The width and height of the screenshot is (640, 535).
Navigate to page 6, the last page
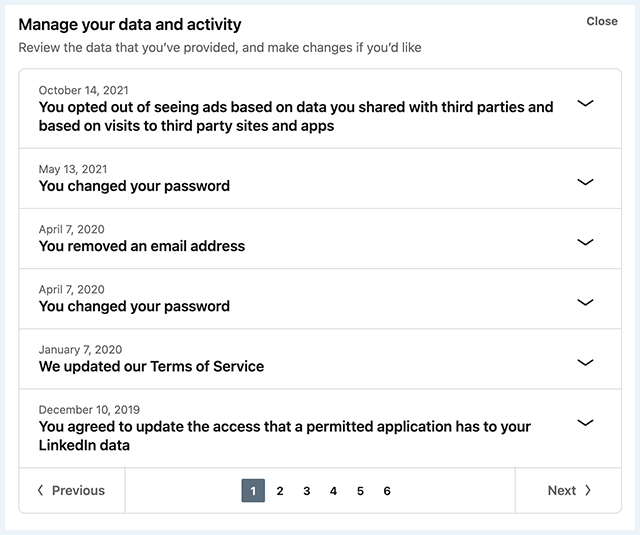pyautogui.click(x=387, y=491)
